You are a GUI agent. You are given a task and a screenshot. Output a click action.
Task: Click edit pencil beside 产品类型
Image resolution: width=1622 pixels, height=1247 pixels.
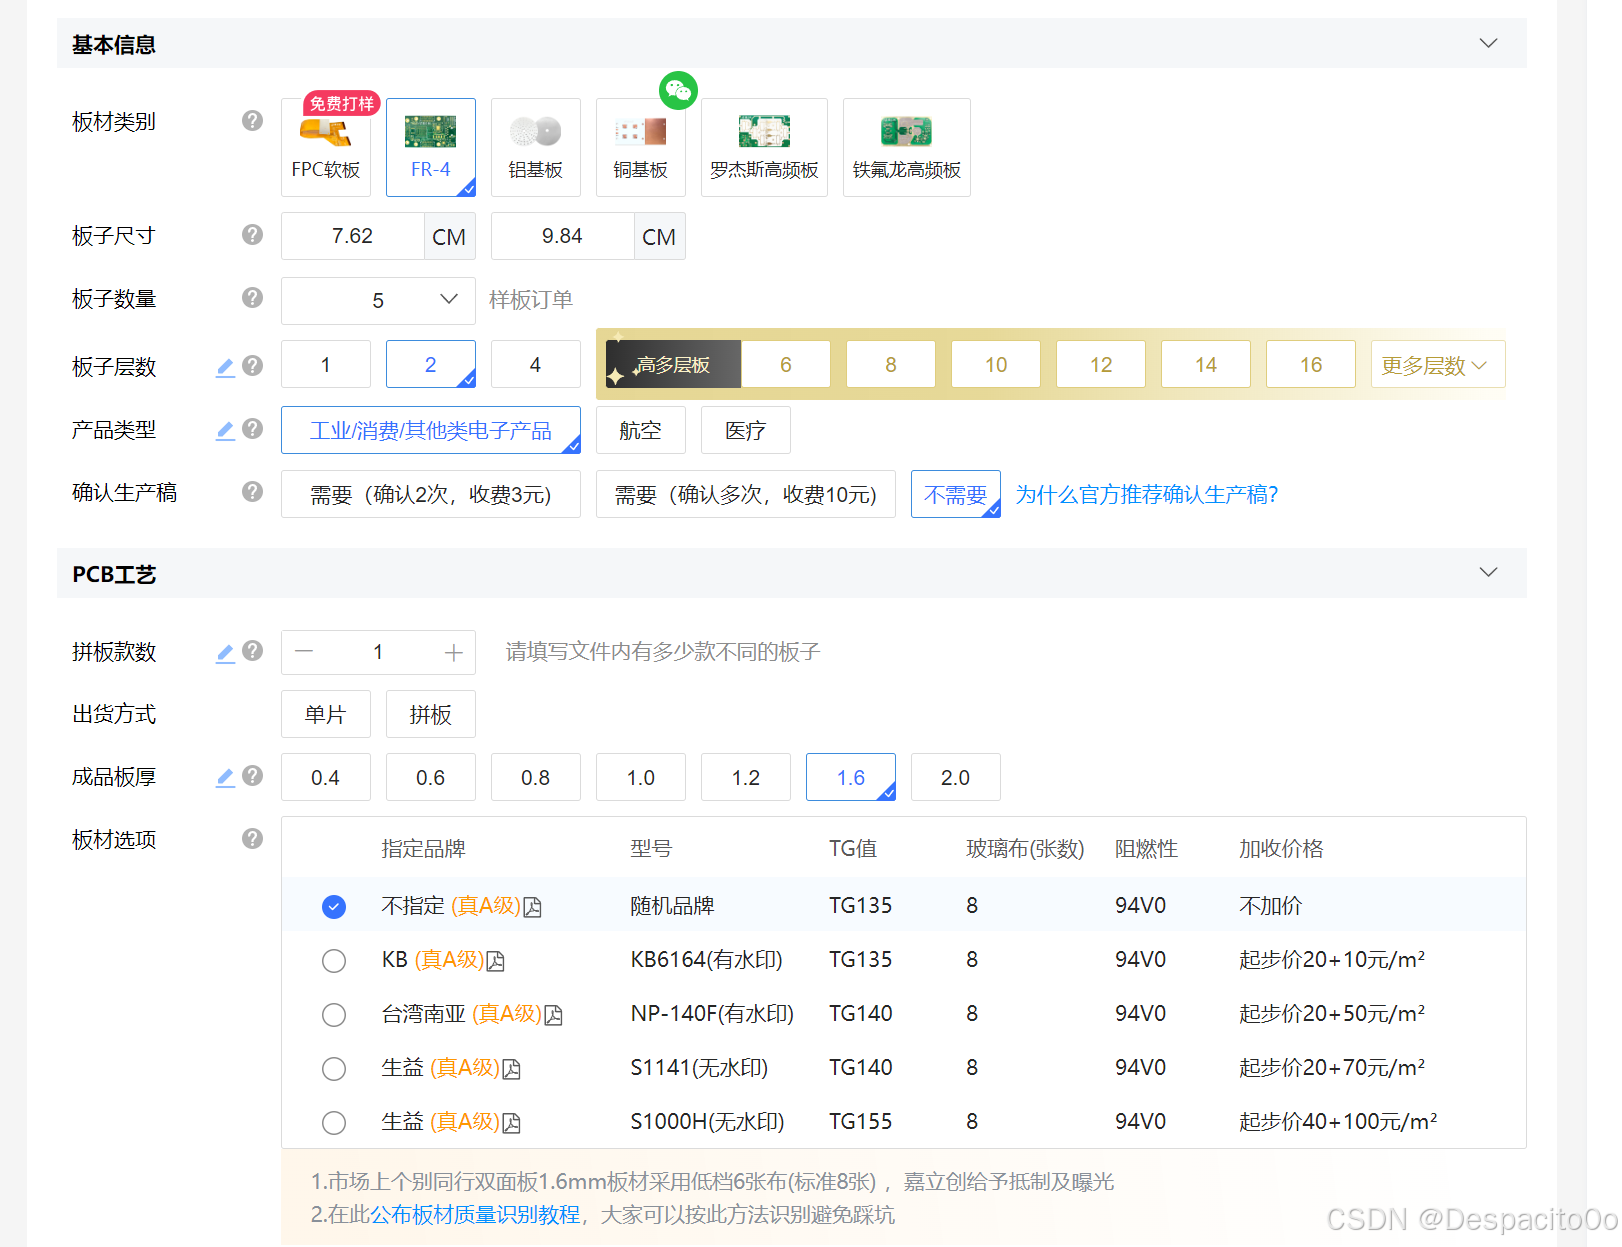[226, 430]
